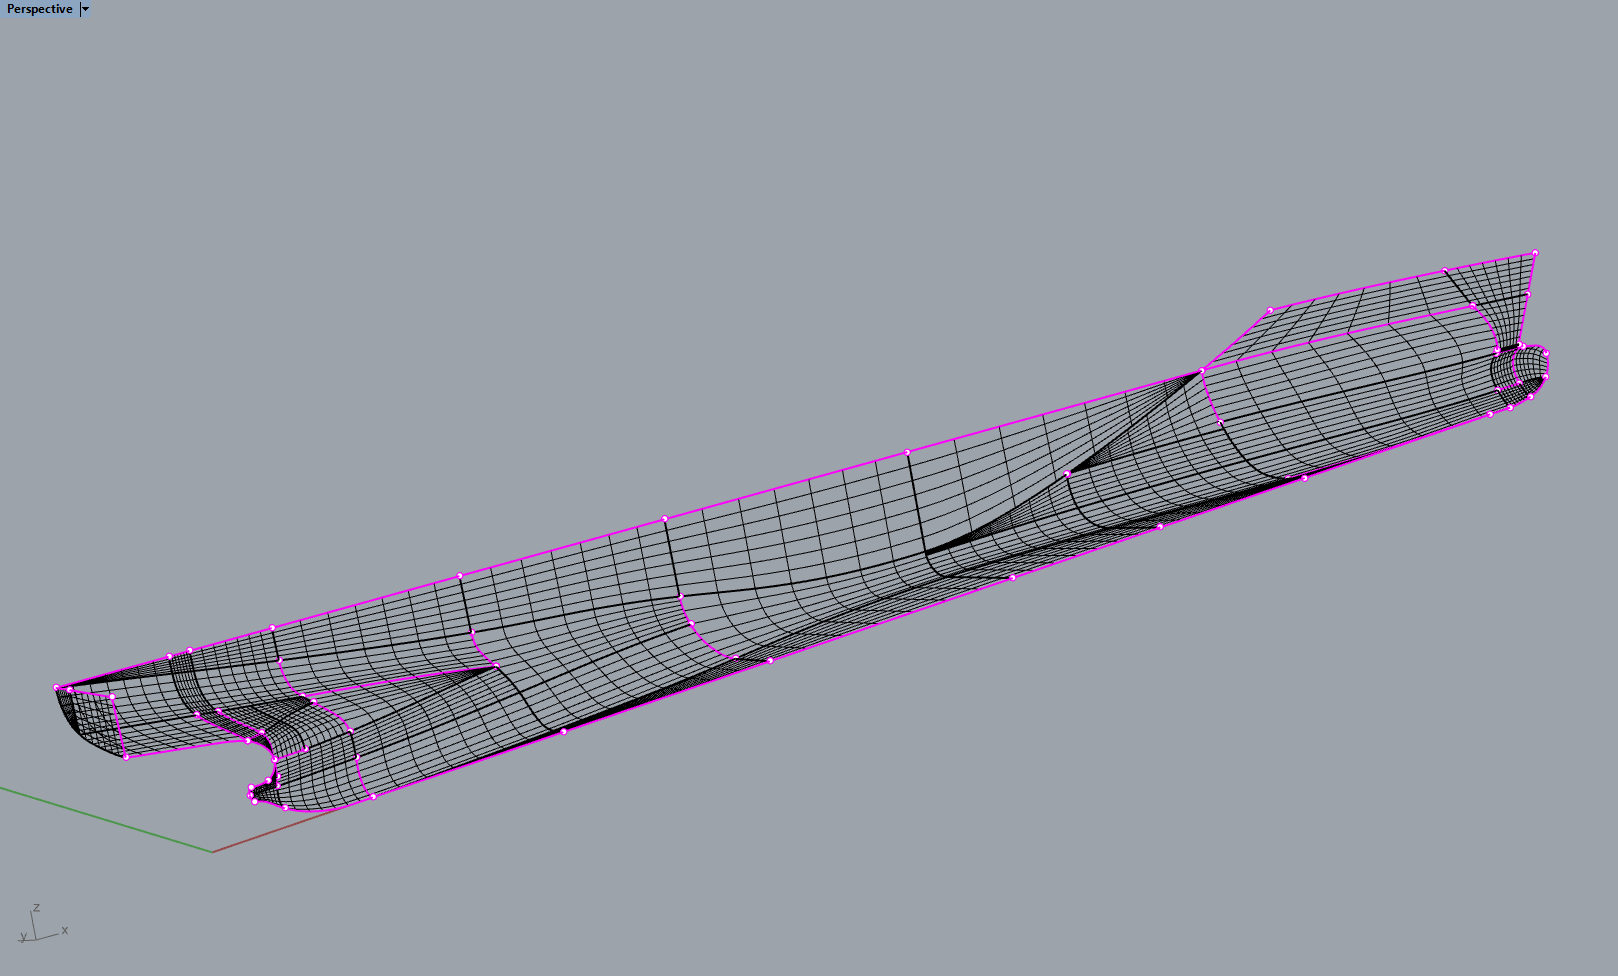Select the control point at the upper-right hull corner

coord(1533,250)
